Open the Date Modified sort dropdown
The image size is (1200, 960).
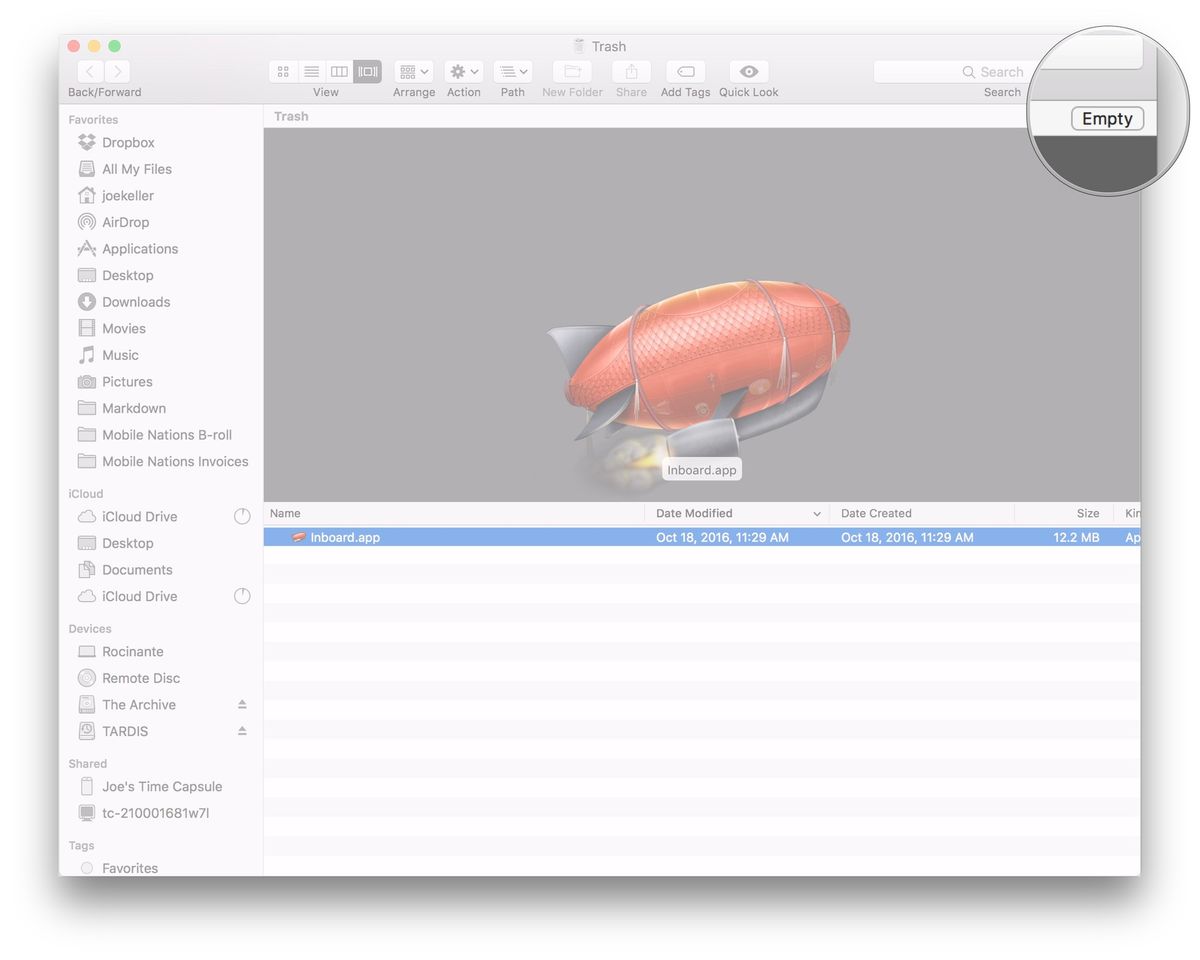tap(818, 513)
